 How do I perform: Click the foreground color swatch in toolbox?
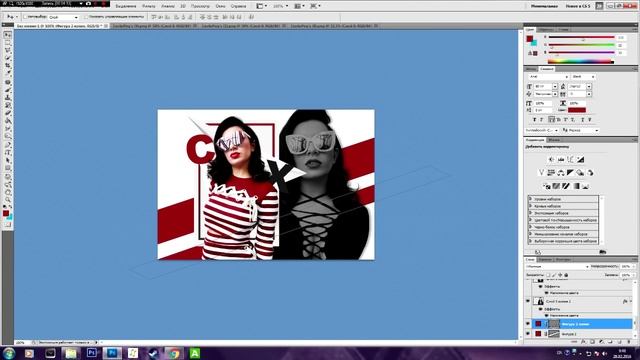tap(6, 213)
